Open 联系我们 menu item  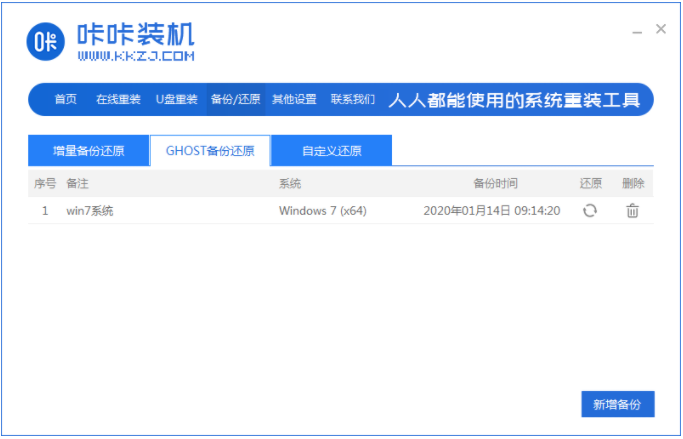click(x=352, y=99)
